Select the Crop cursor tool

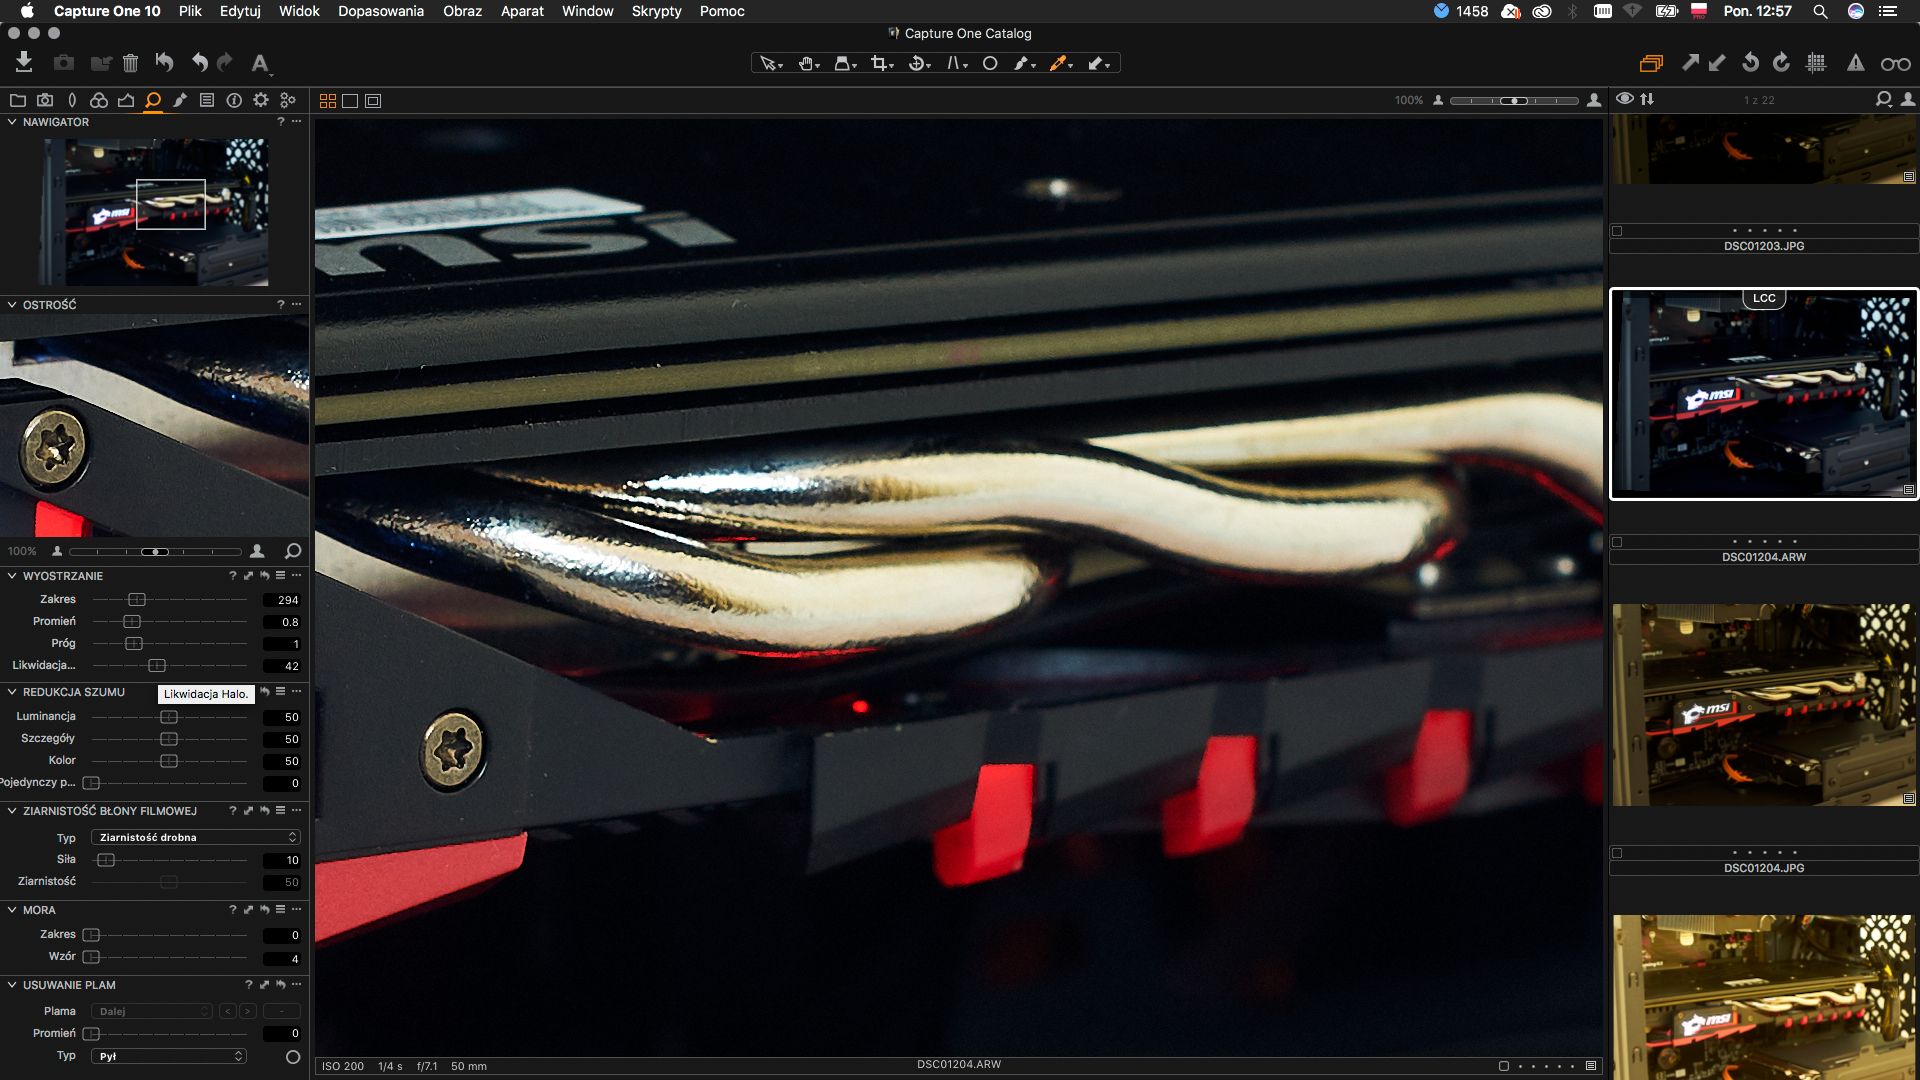pyautogui.click(x=879, y=63)
